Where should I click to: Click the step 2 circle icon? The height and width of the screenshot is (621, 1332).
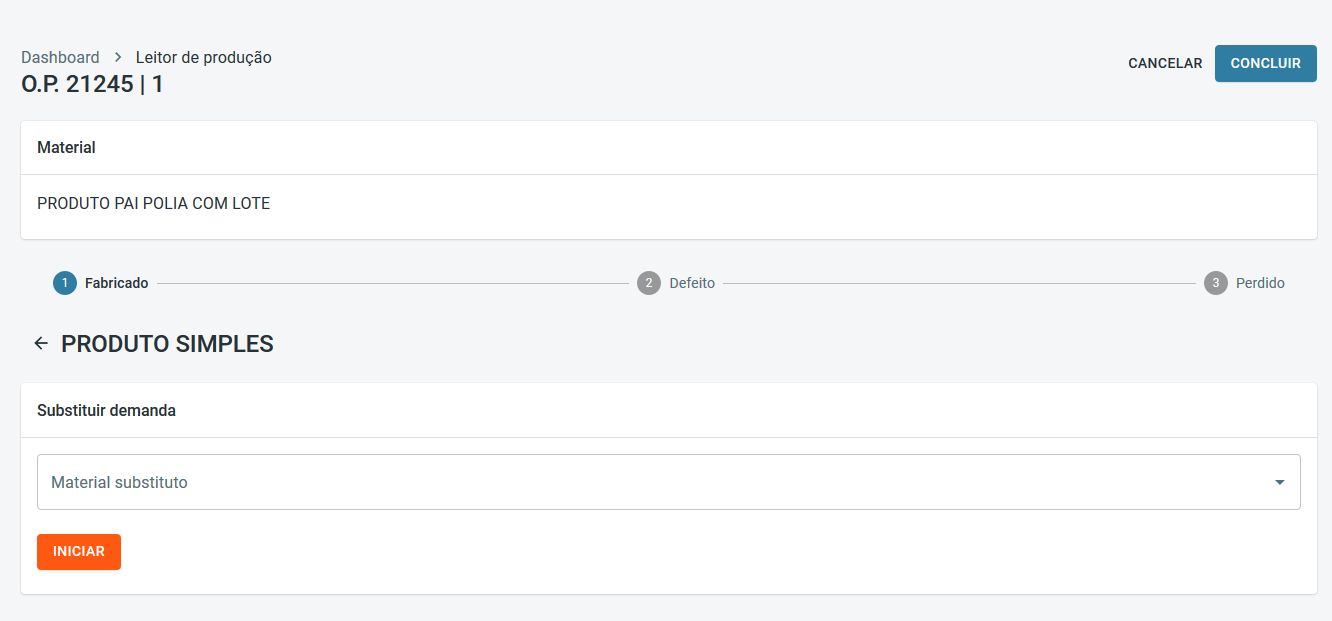[648, 283]
